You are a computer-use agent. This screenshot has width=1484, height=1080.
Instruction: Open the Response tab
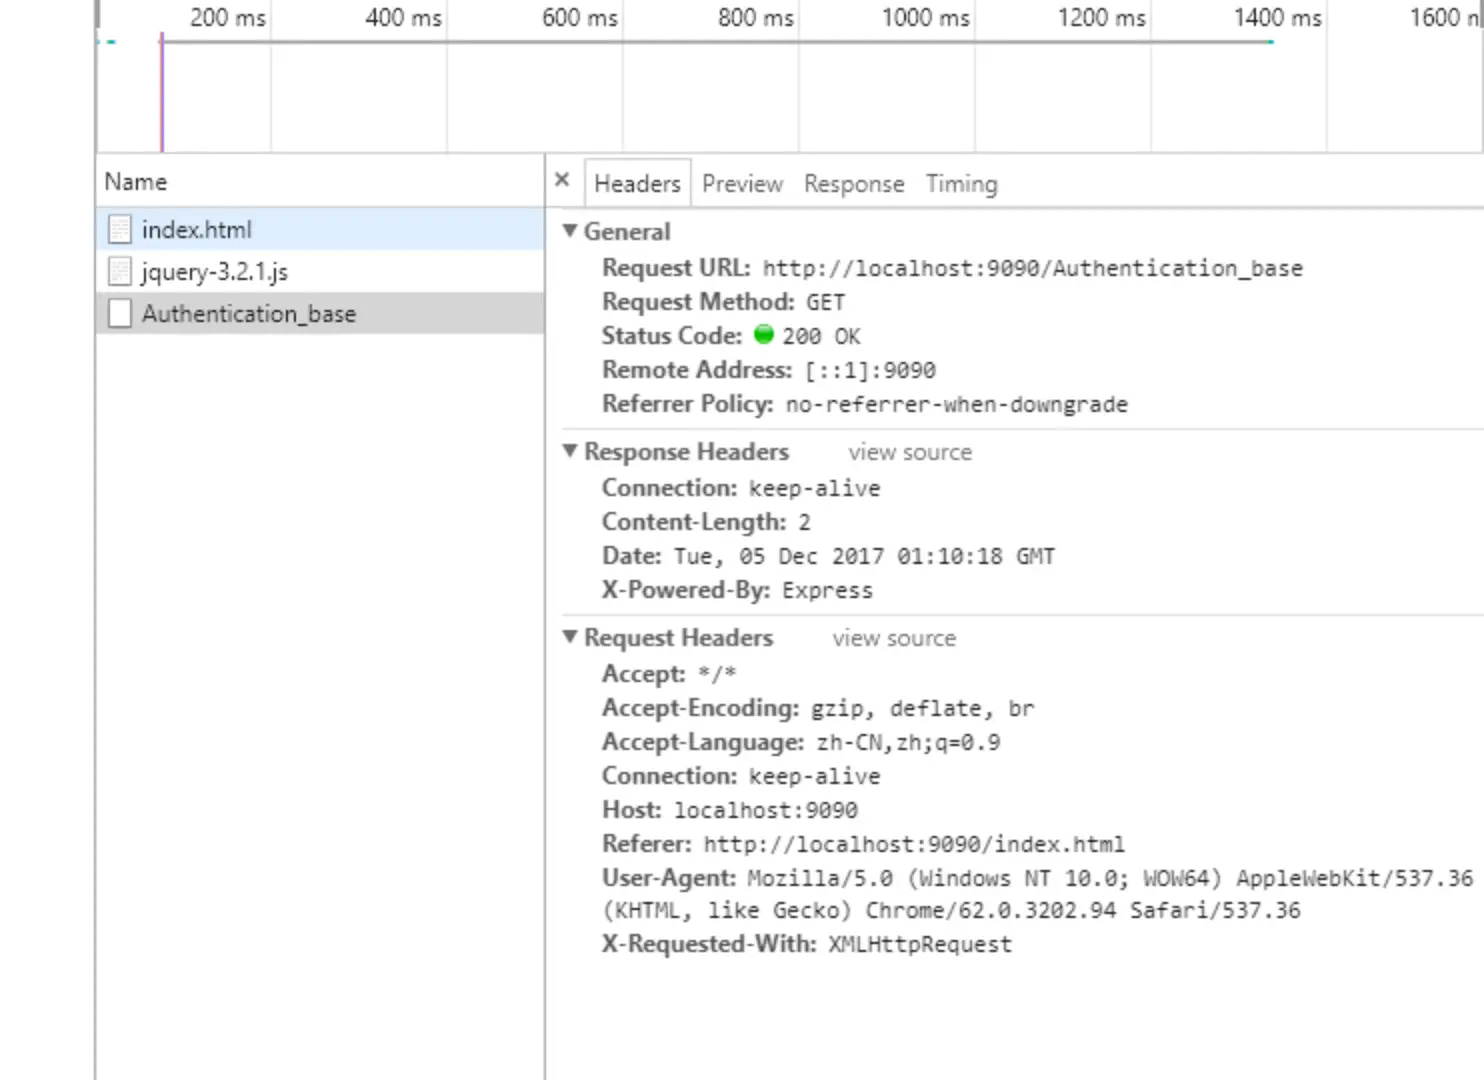coord(854,184)
